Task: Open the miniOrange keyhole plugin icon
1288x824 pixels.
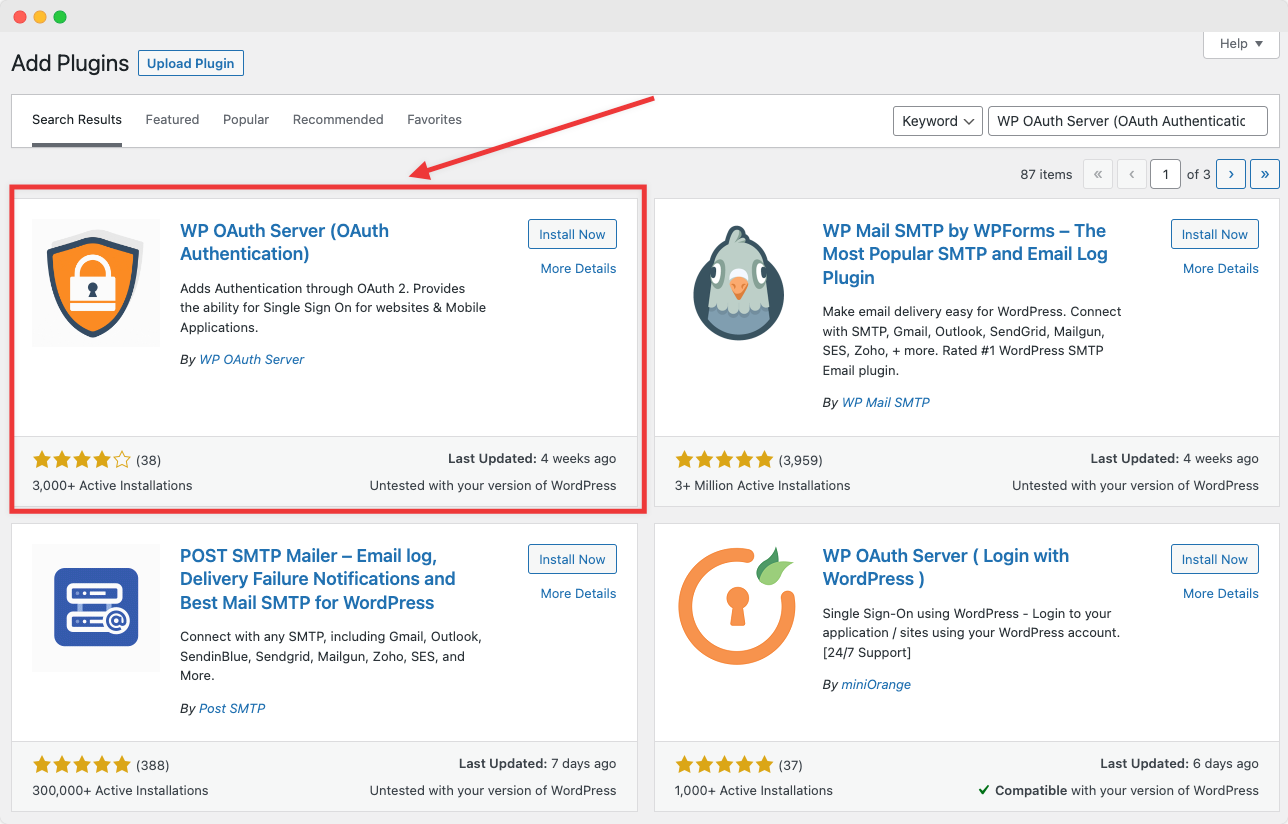Action: coord(739,608)
